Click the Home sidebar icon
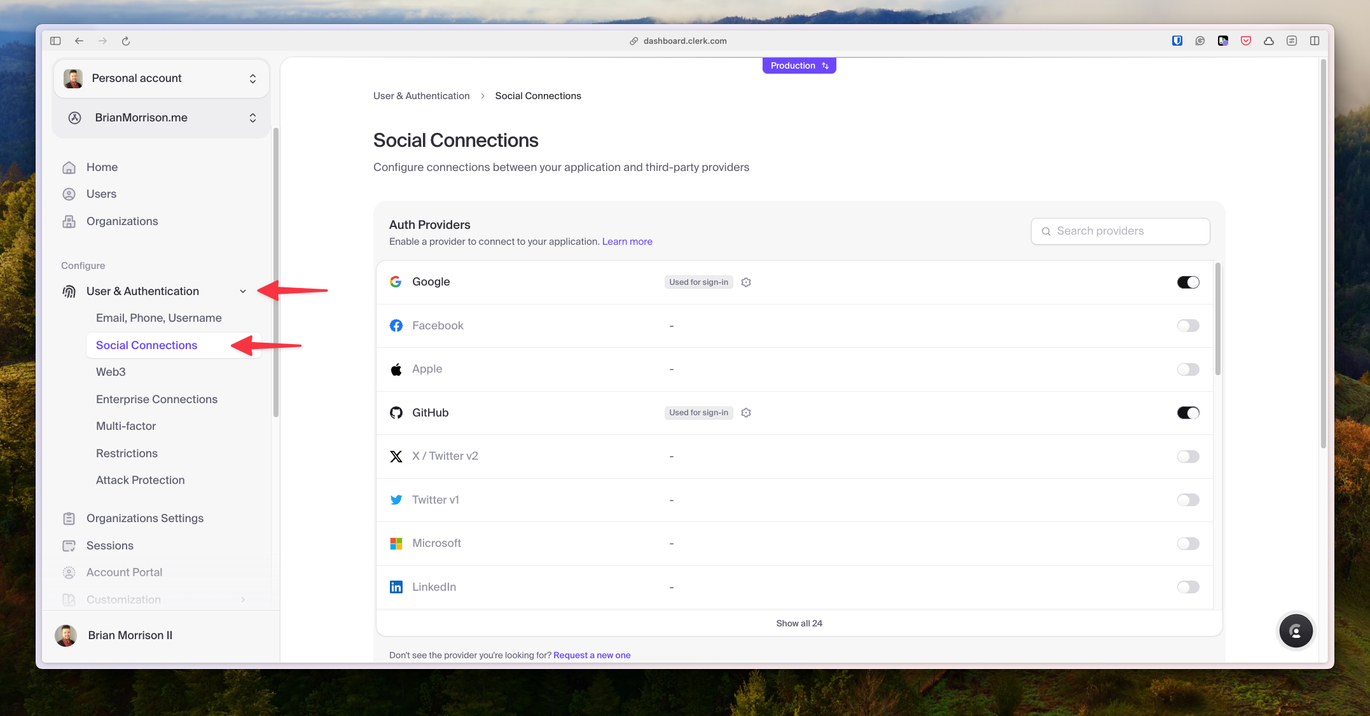Screen dimensions: 1370x716 (x=69, y=167)
